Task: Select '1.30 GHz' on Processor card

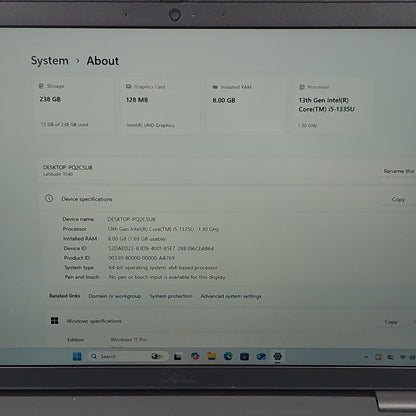Action: pyautogui.click(x=307, y=126)
